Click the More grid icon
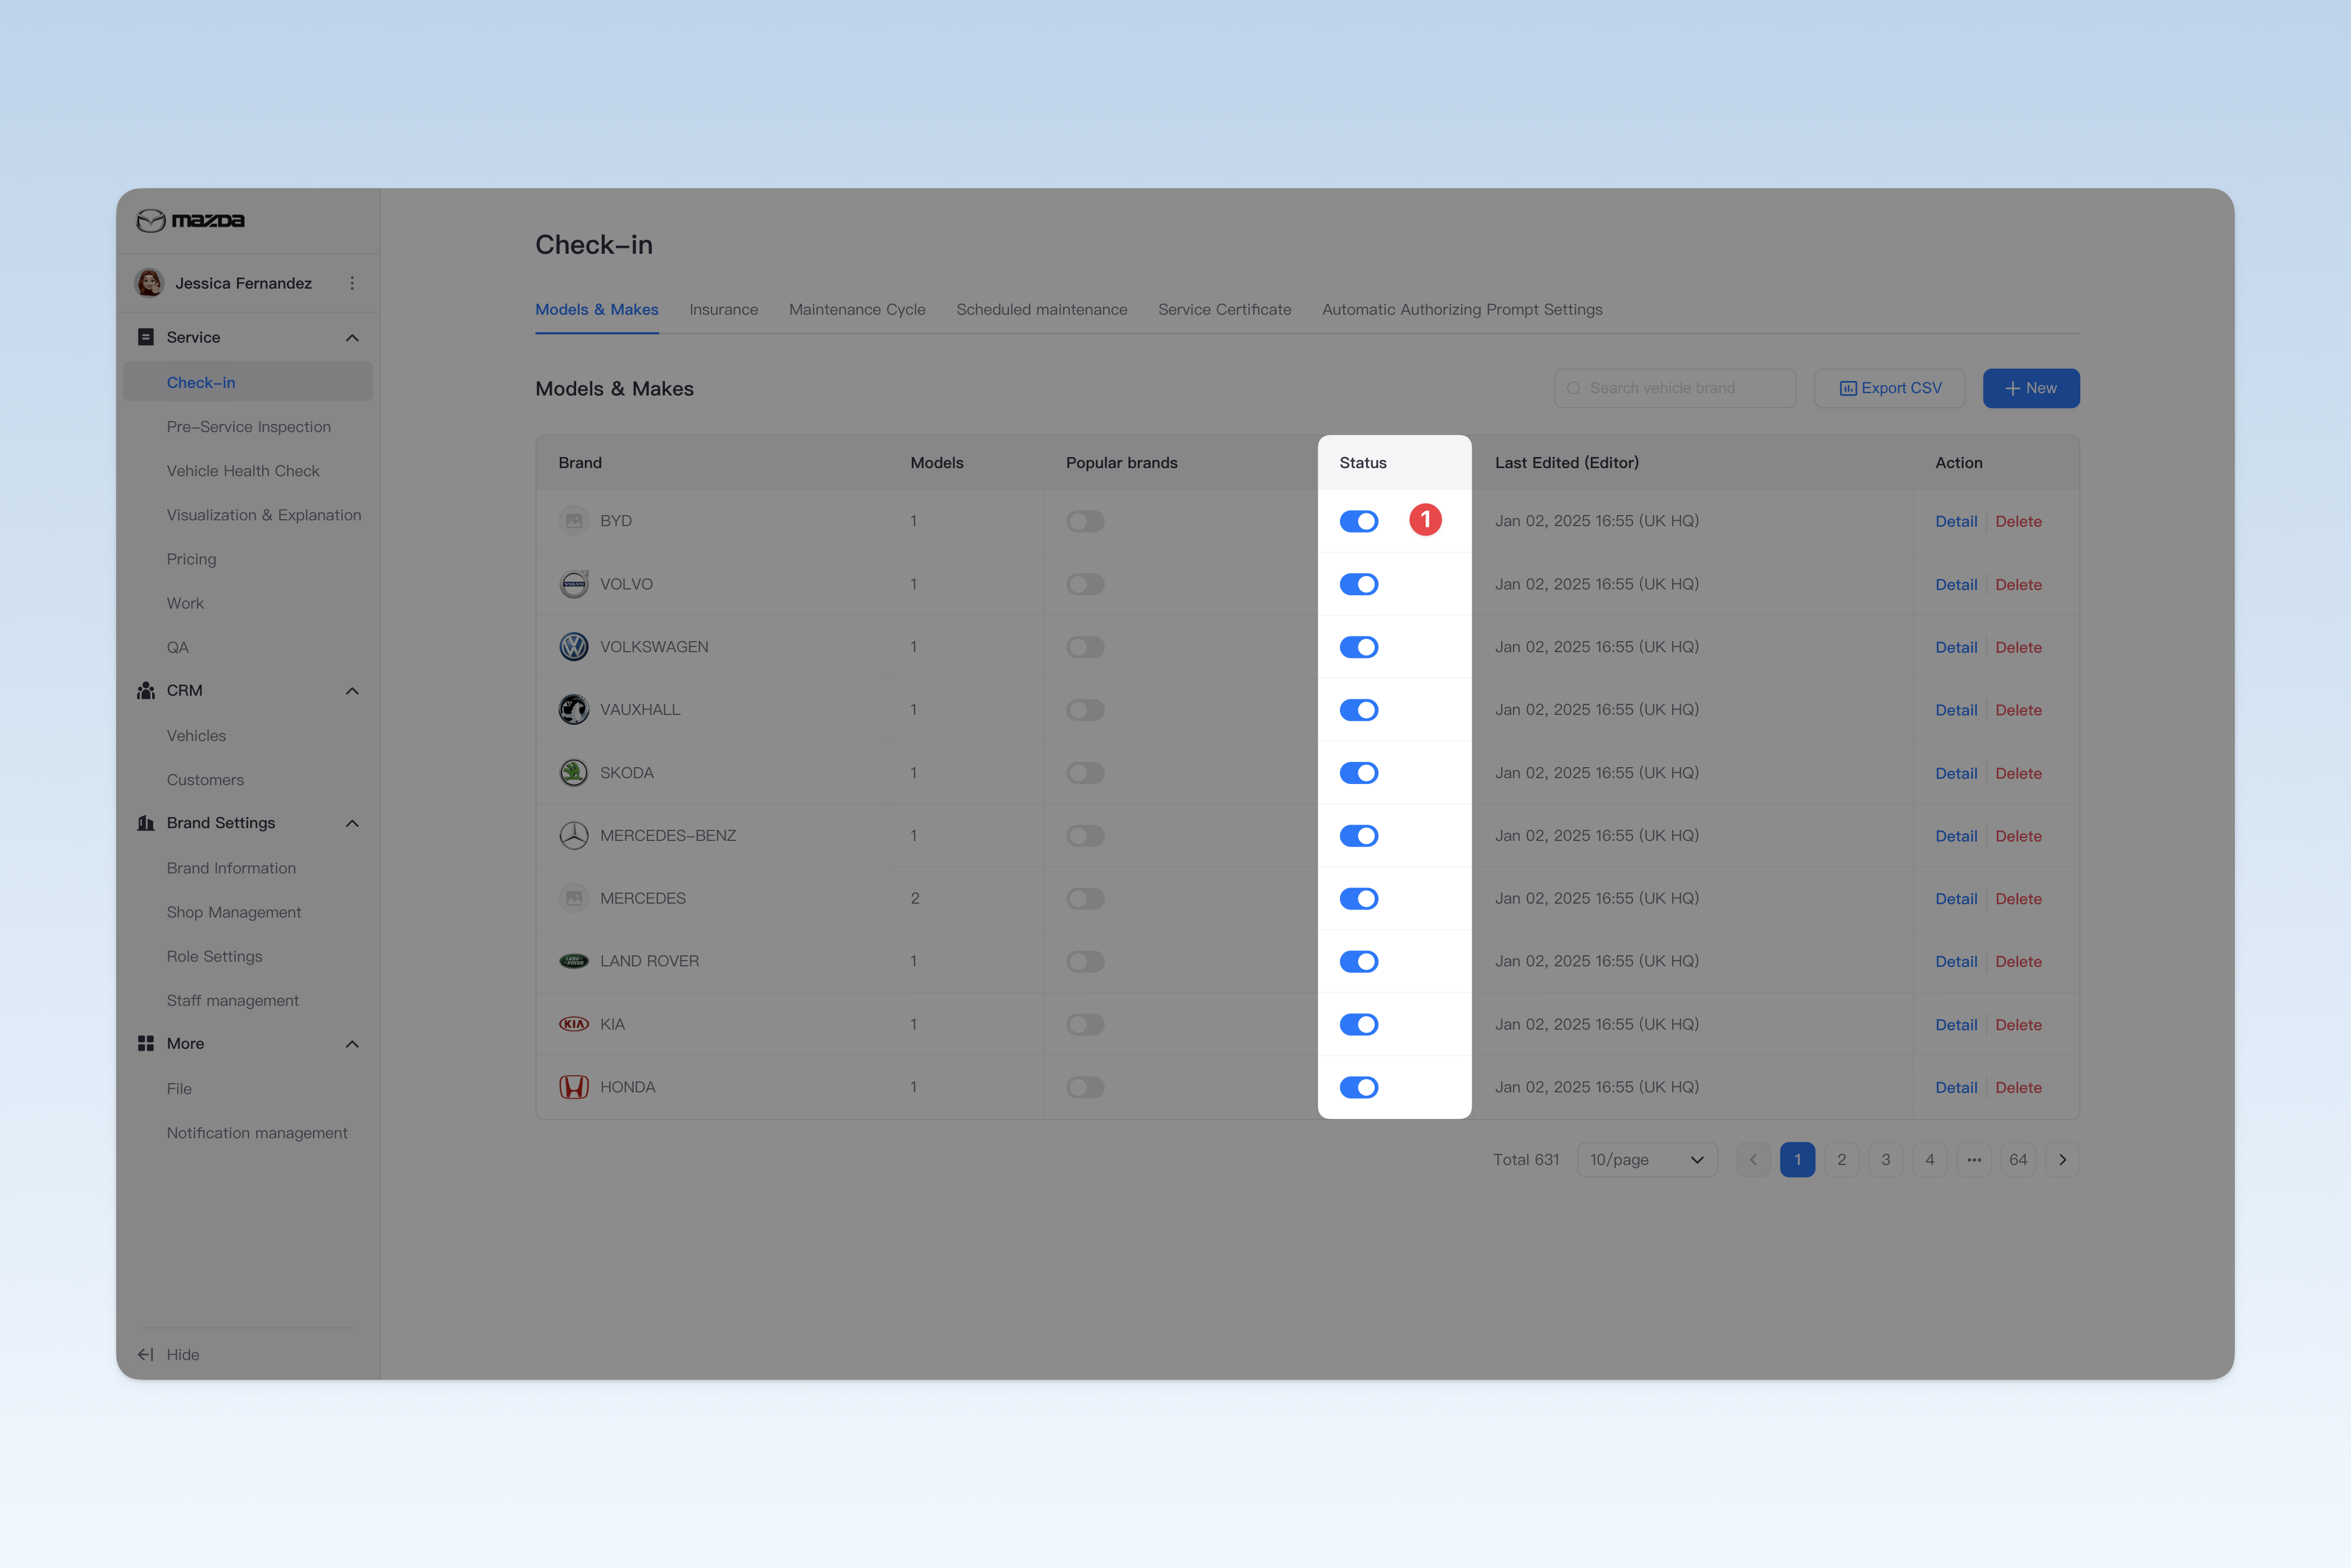The height and width of the screenshot is (1568, 2351). pyautogui.click(x=146, y=1044)
